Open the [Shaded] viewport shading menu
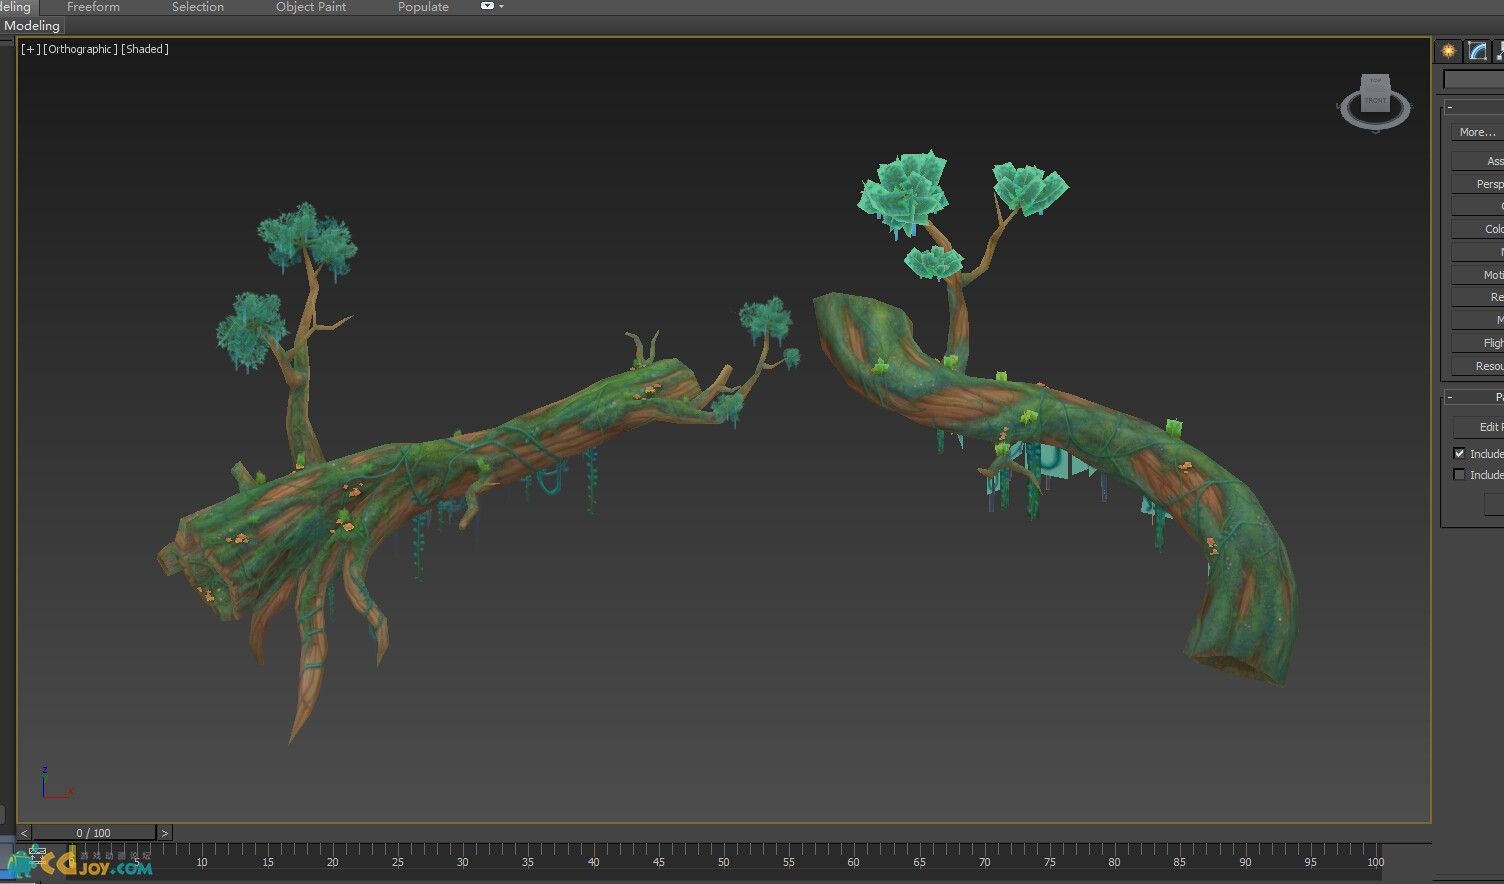Image resolution: width=1504 pixels, height=884 pixels. pos(145,49)
